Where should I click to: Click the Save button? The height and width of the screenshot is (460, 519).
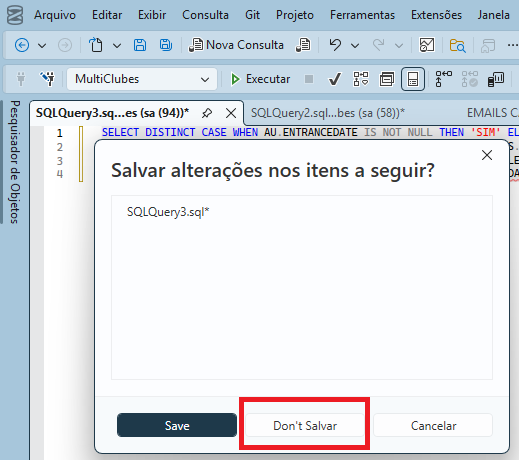(x=177, y=425)
